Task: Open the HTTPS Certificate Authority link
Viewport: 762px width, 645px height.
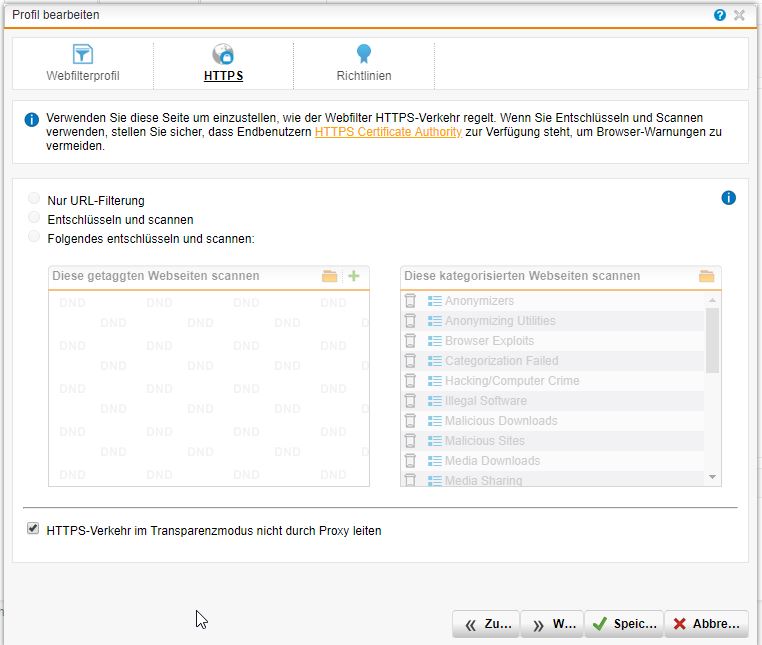Action: click(388, 132)
